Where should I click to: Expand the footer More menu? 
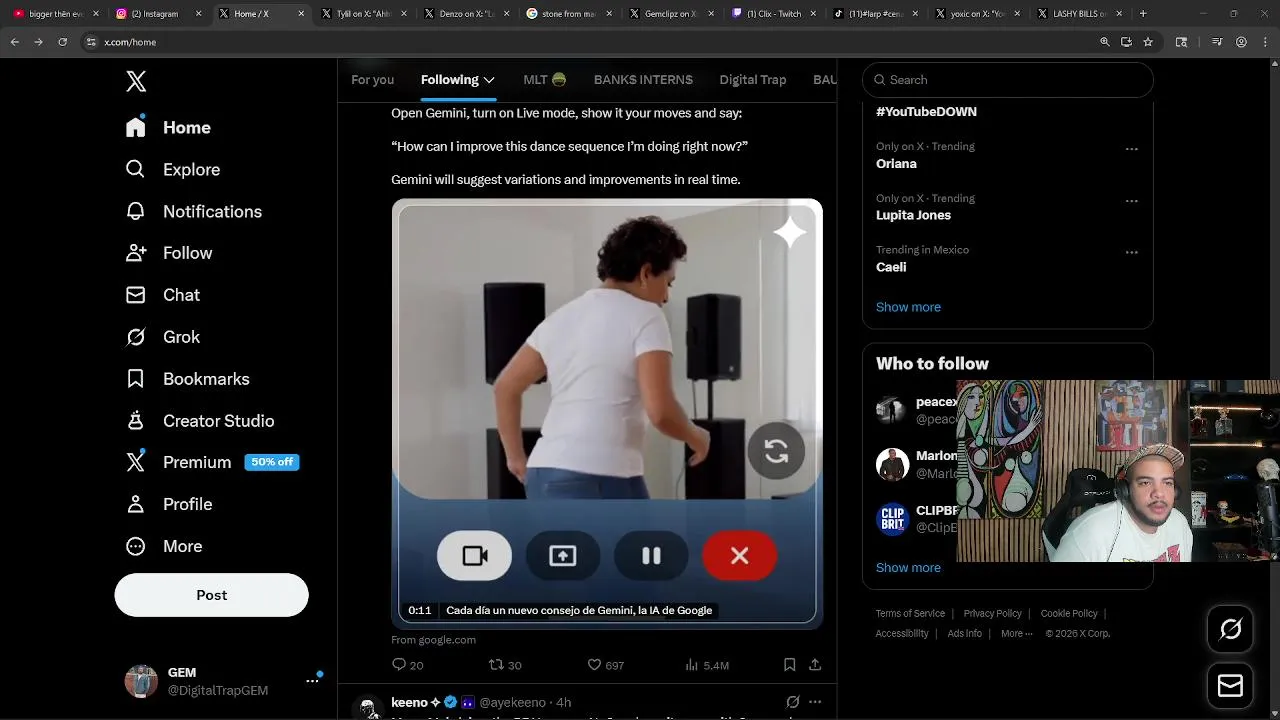(1016, 634)
